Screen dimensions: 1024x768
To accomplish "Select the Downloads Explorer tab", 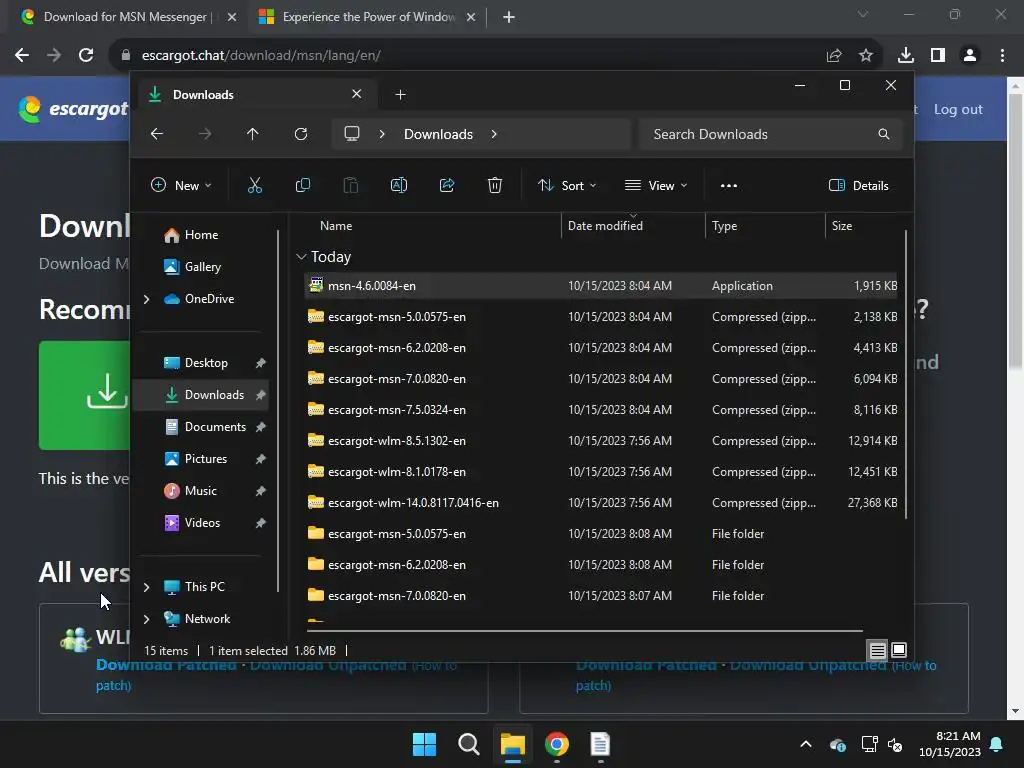I will (x=255, y=95).
